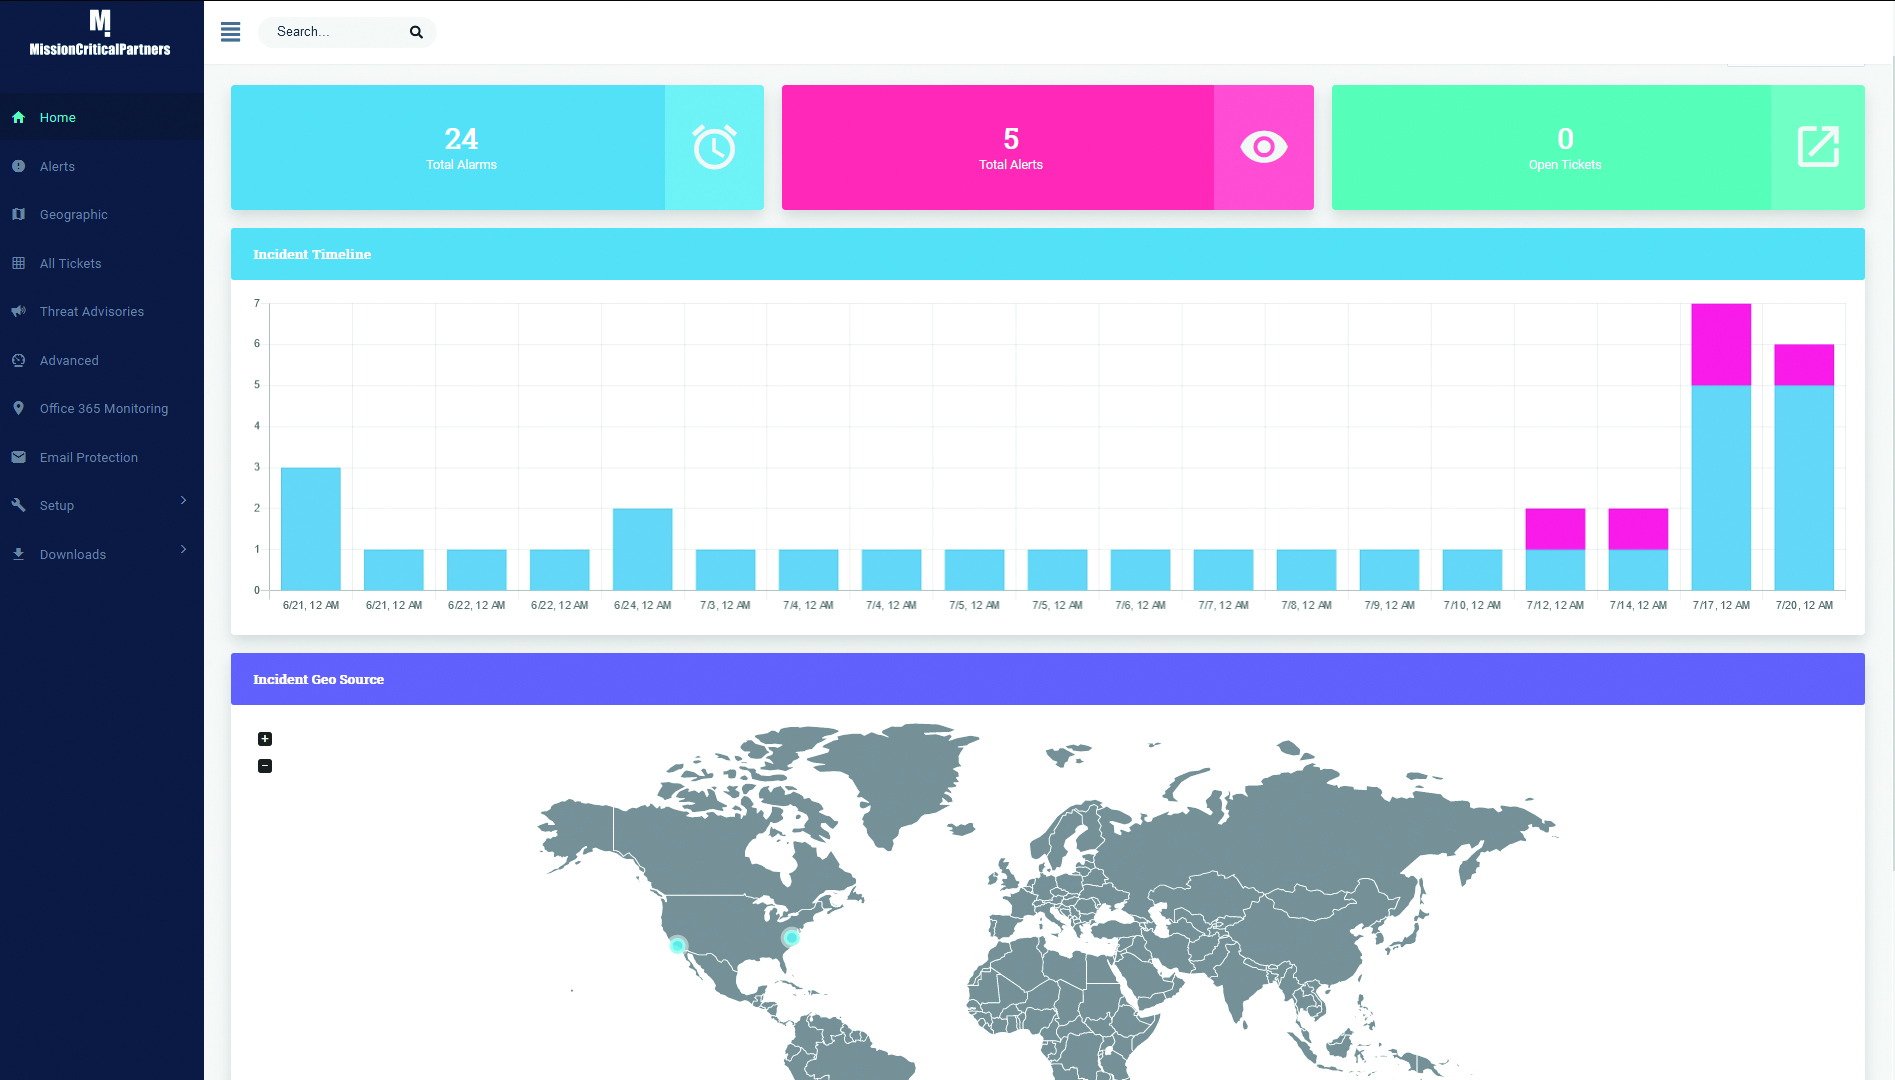
Task: Open All Tickets from the sidebar
Action: (70, 264)
